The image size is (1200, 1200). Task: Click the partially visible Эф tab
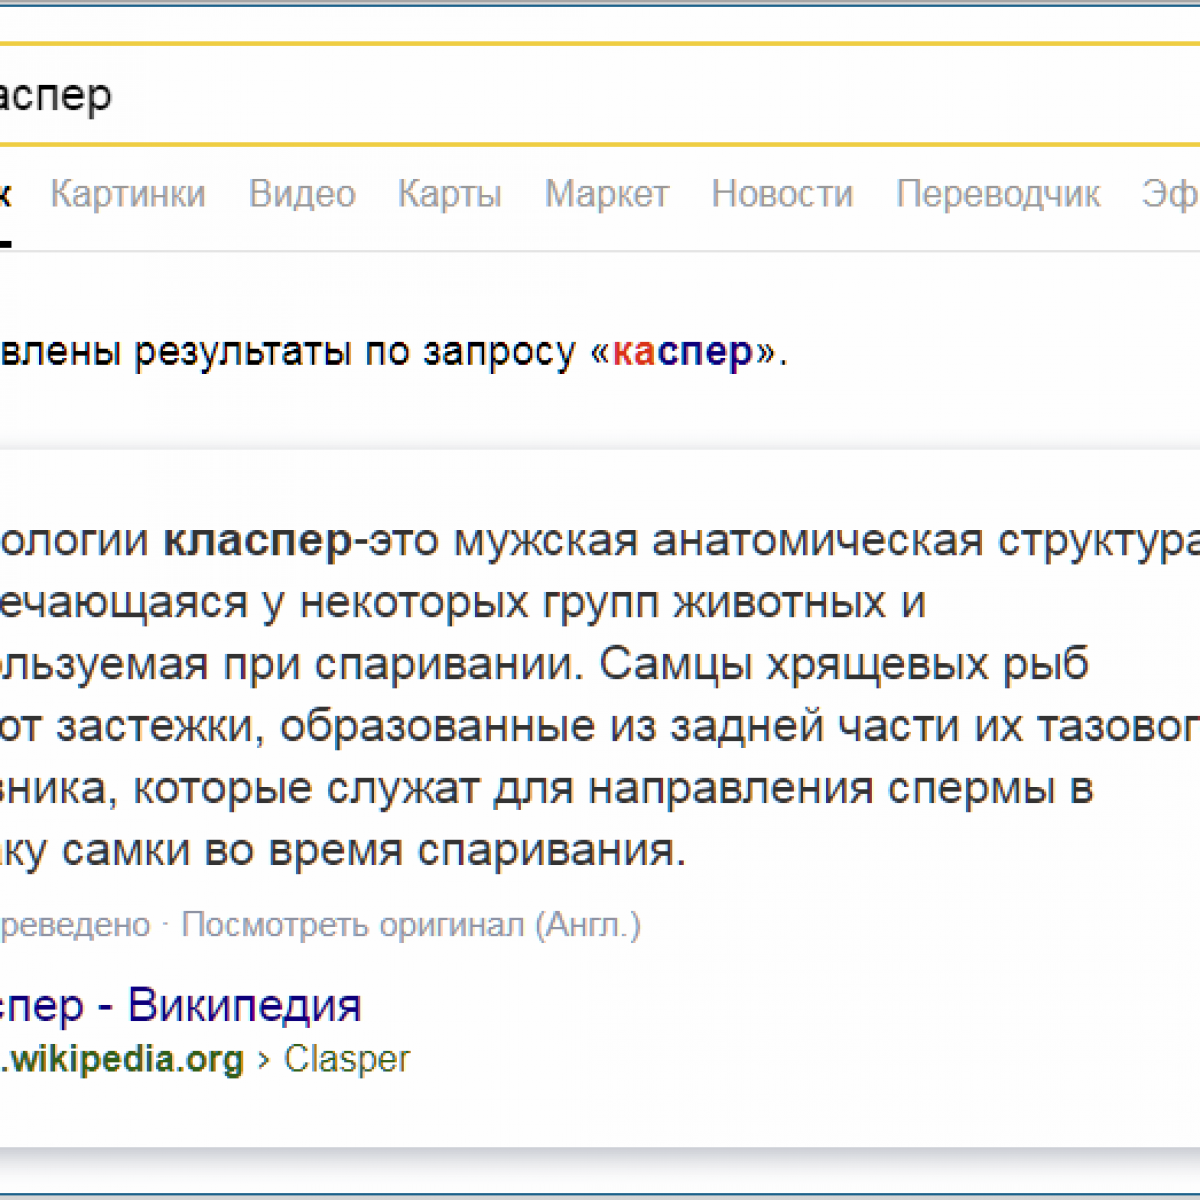(x=1170, y=194)
